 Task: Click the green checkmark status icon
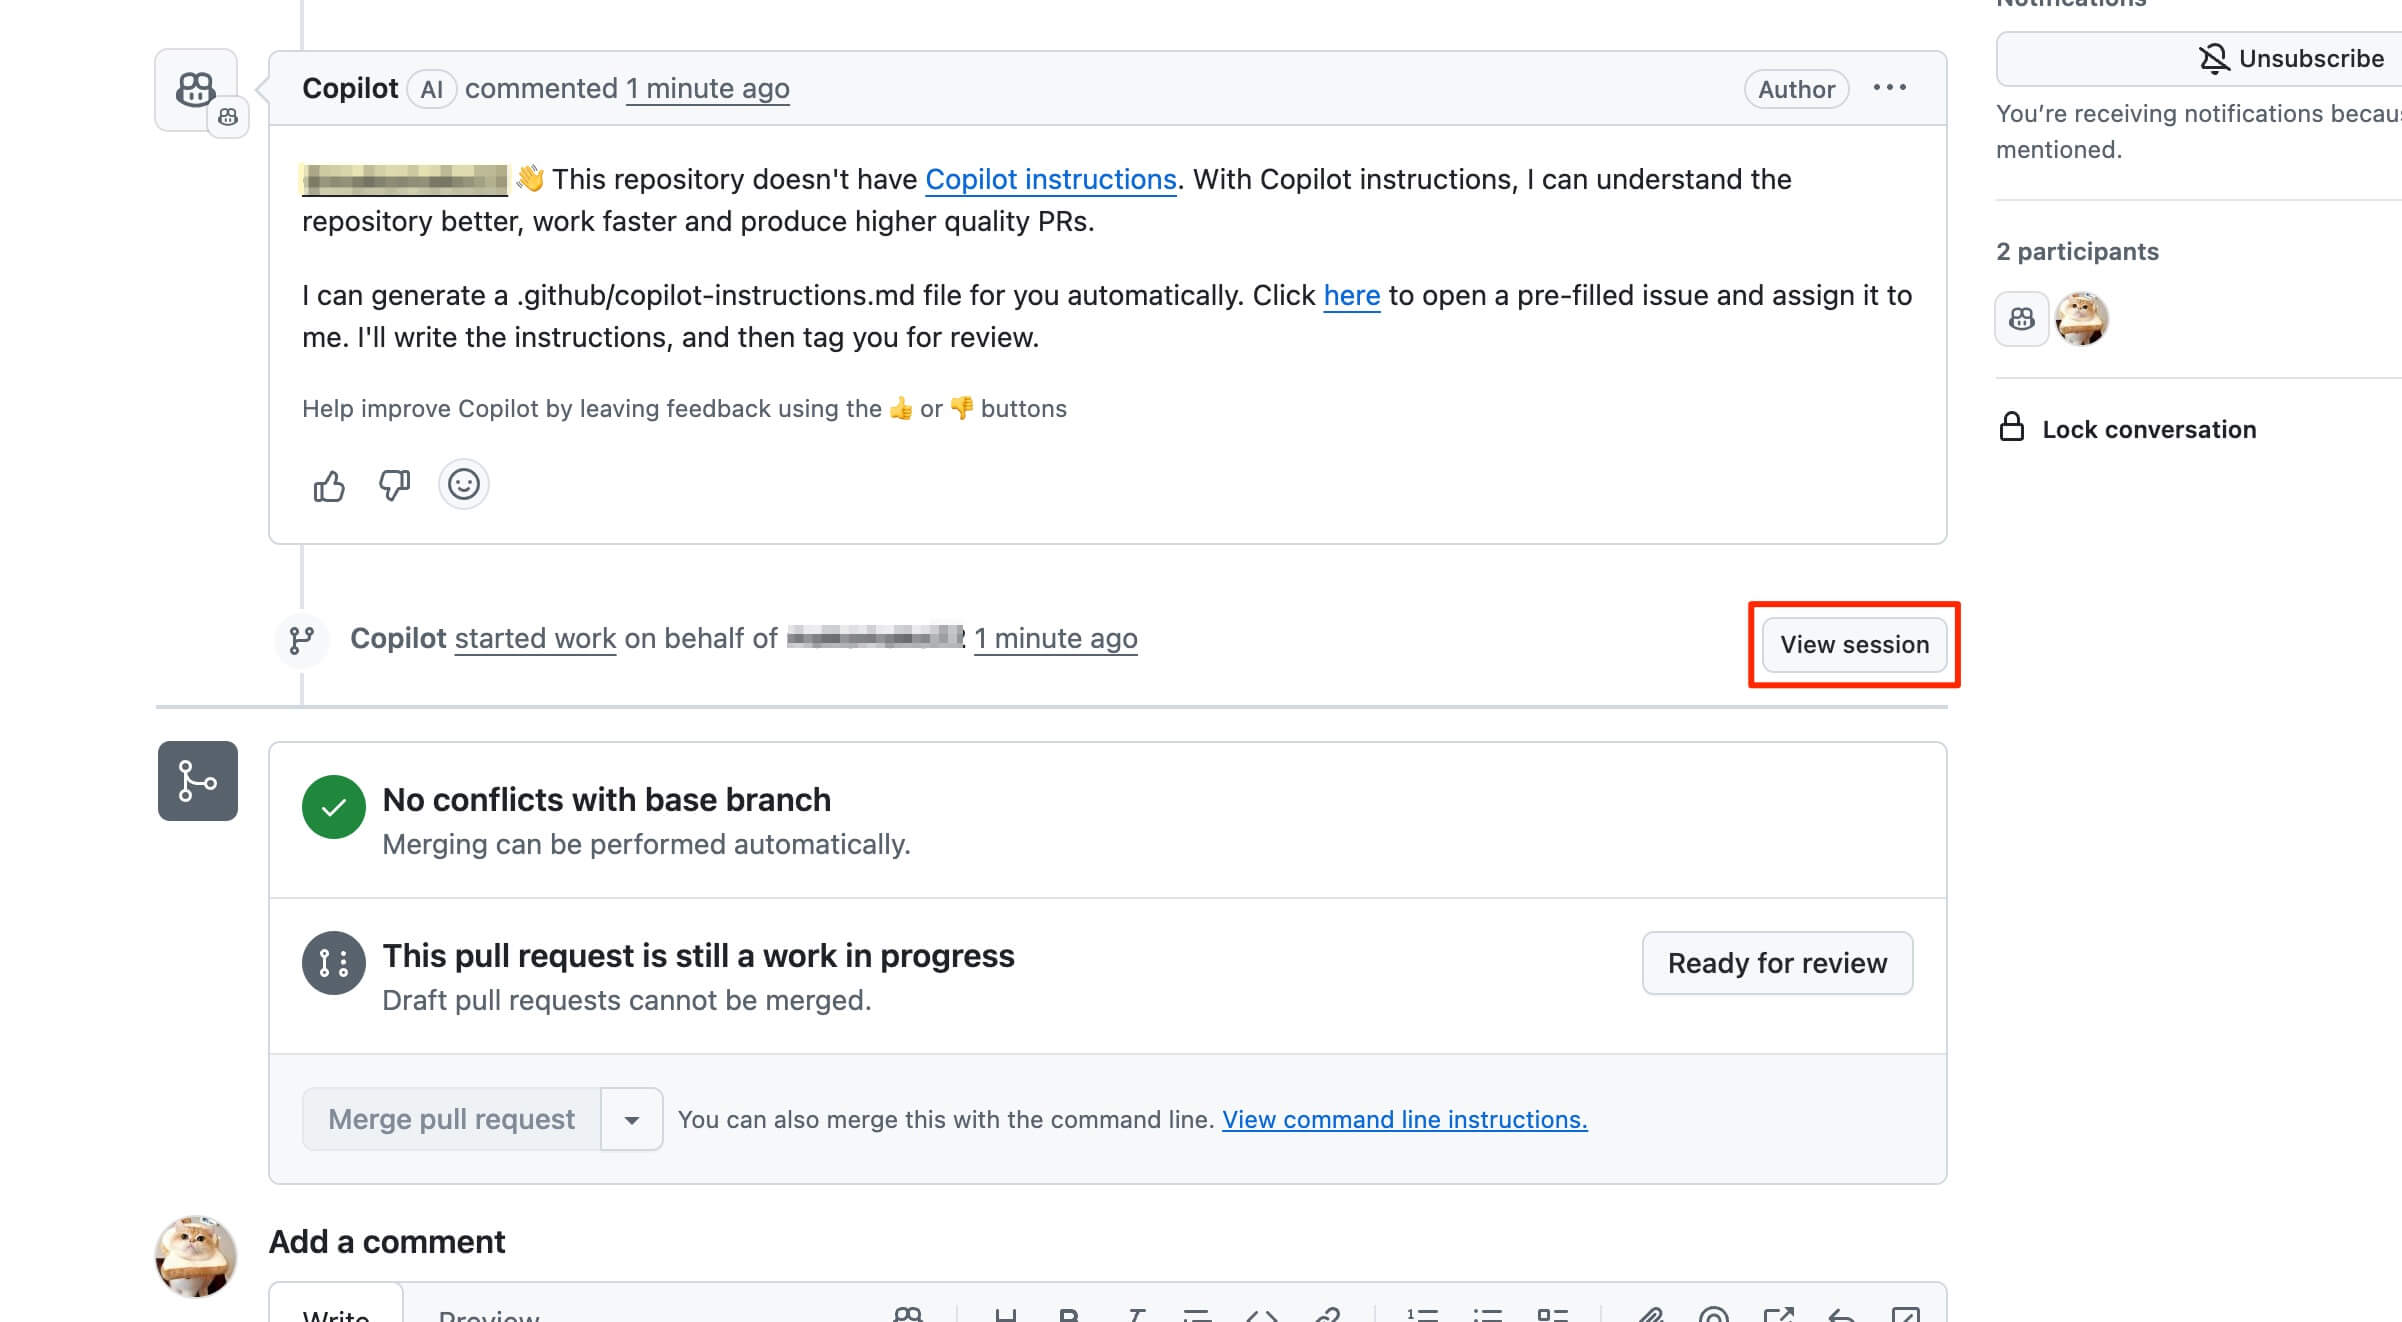click(333, 807)
